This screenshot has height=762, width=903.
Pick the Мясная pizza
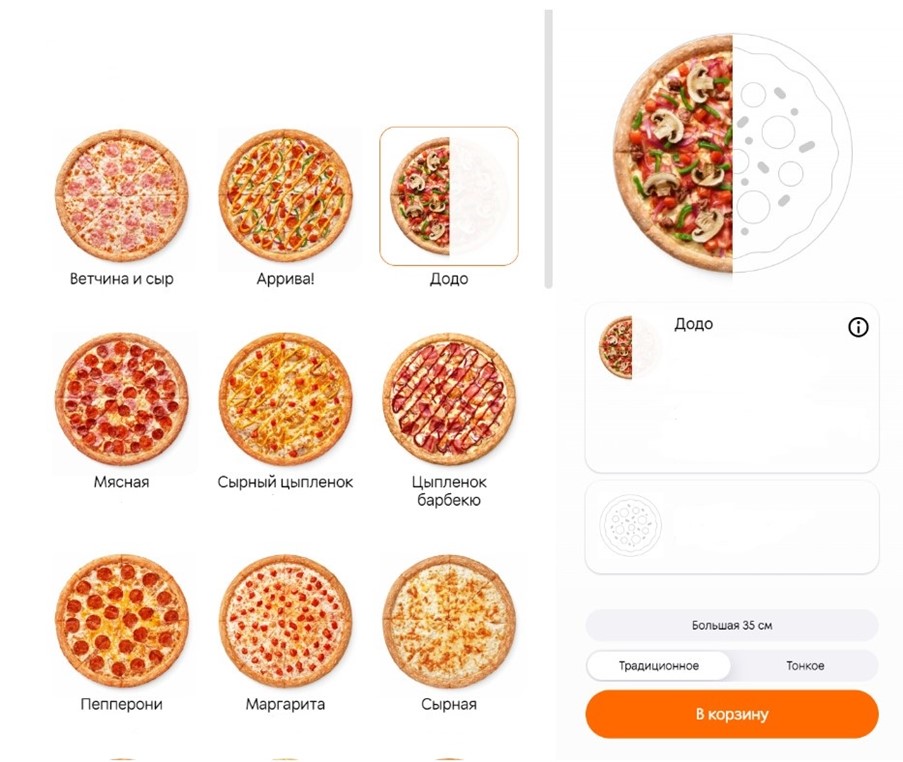tap(121, 400)
